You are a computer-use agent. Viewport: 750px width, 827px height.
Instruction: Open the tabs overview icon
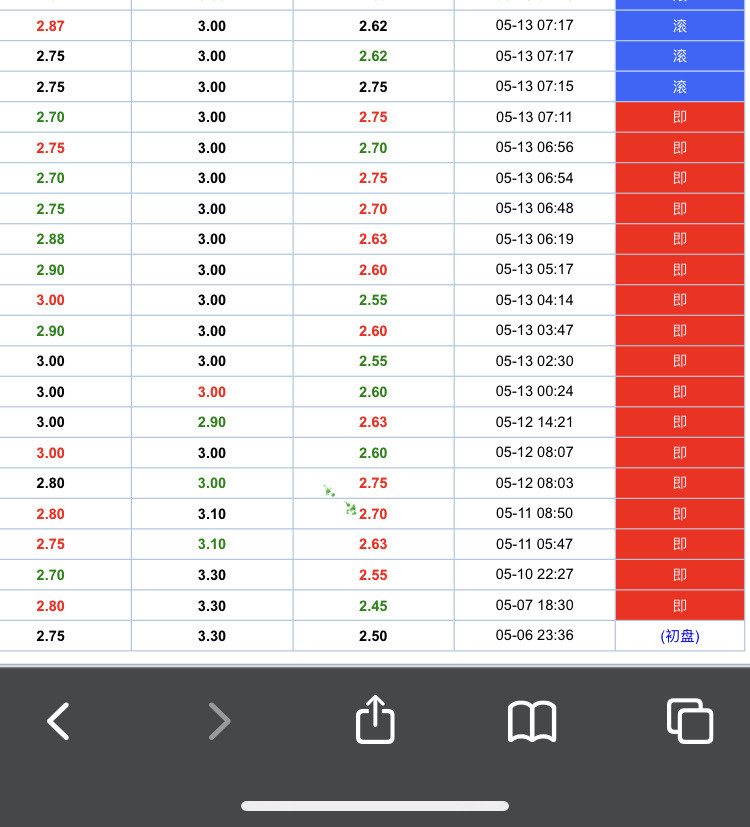pyautogui.click(x=690, y=720)
